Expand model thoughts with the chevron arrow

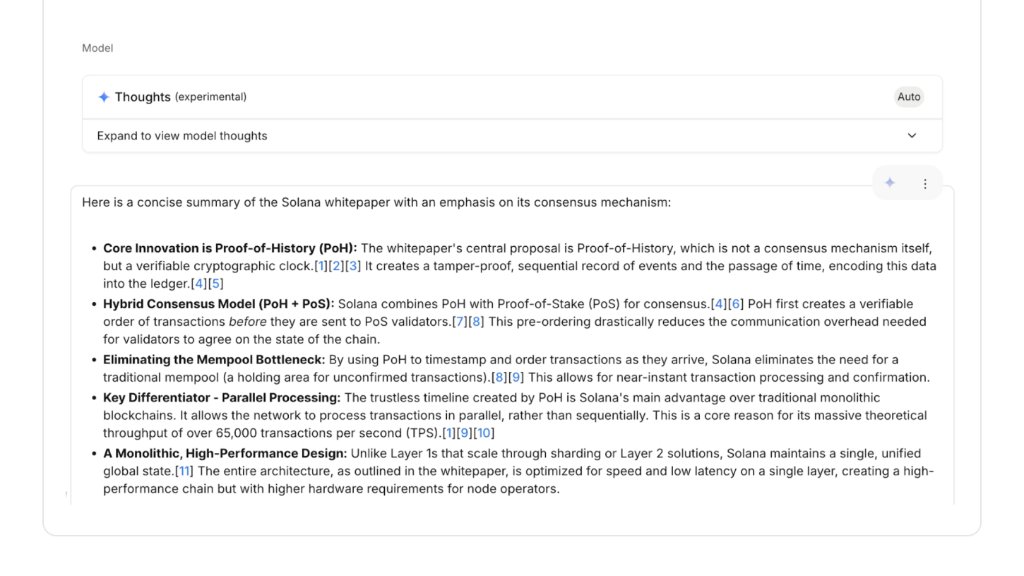(x=912, y=136)
